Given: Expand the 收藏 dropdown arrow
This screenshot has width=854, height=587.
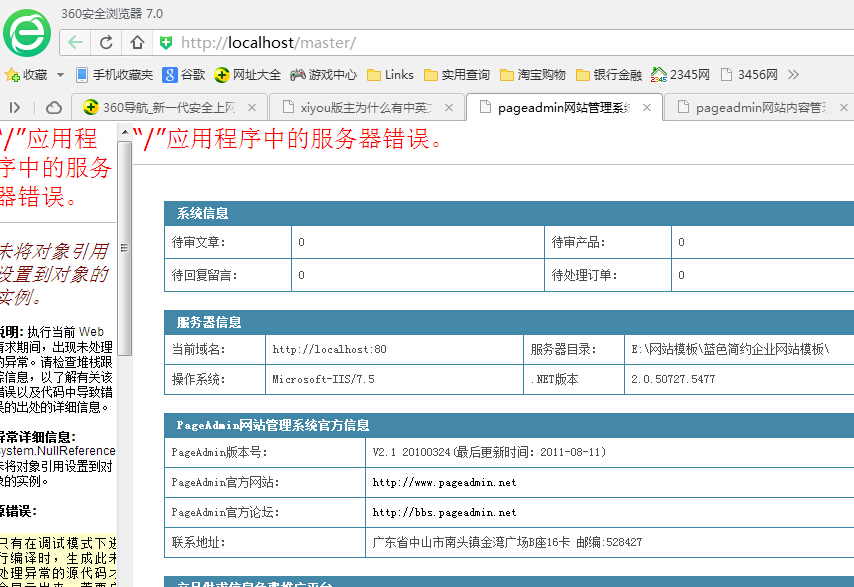Looking at the screenshot, I should coord(60,75).
